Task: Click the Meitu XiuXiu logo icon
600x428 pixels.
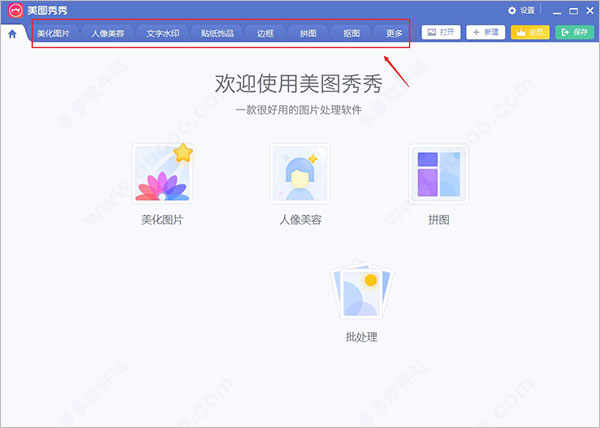Action: click(14, 10)
